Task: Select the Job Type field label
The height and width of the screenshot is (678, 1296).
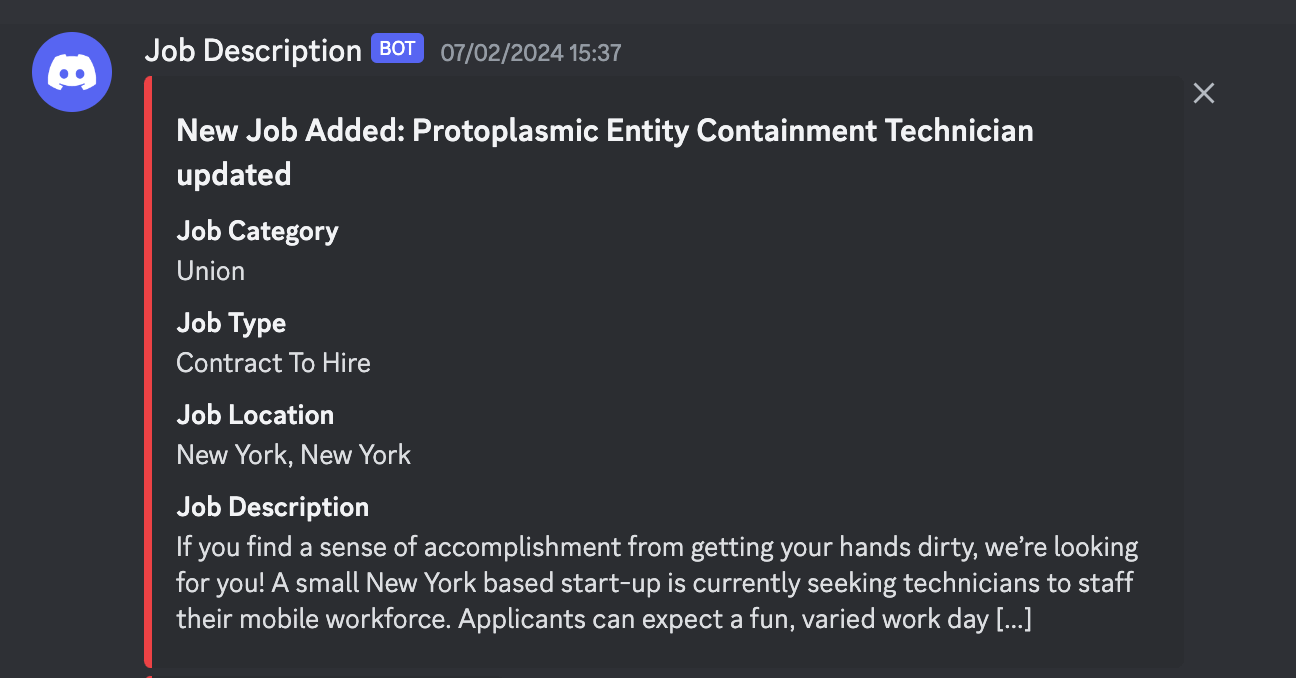Action: (x=231, y=322)
